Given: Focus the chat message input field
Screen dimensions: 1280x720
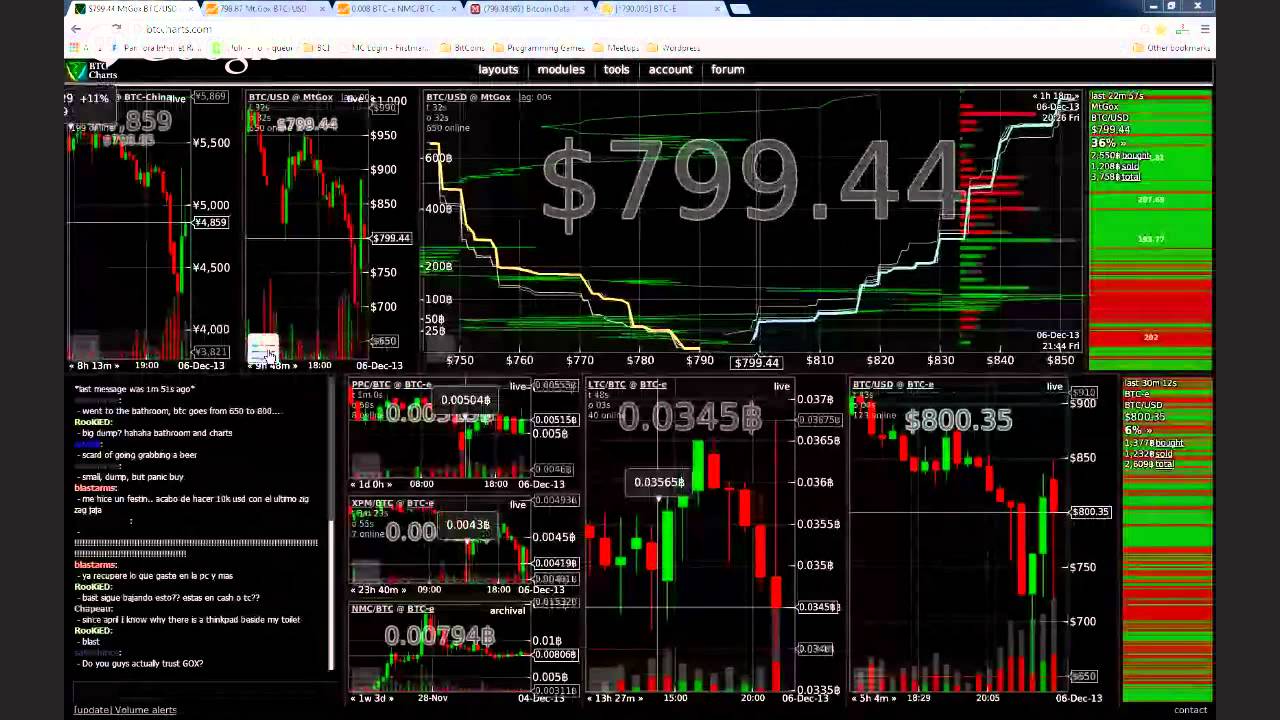Looking at the screenshot, I should [205, 690].
